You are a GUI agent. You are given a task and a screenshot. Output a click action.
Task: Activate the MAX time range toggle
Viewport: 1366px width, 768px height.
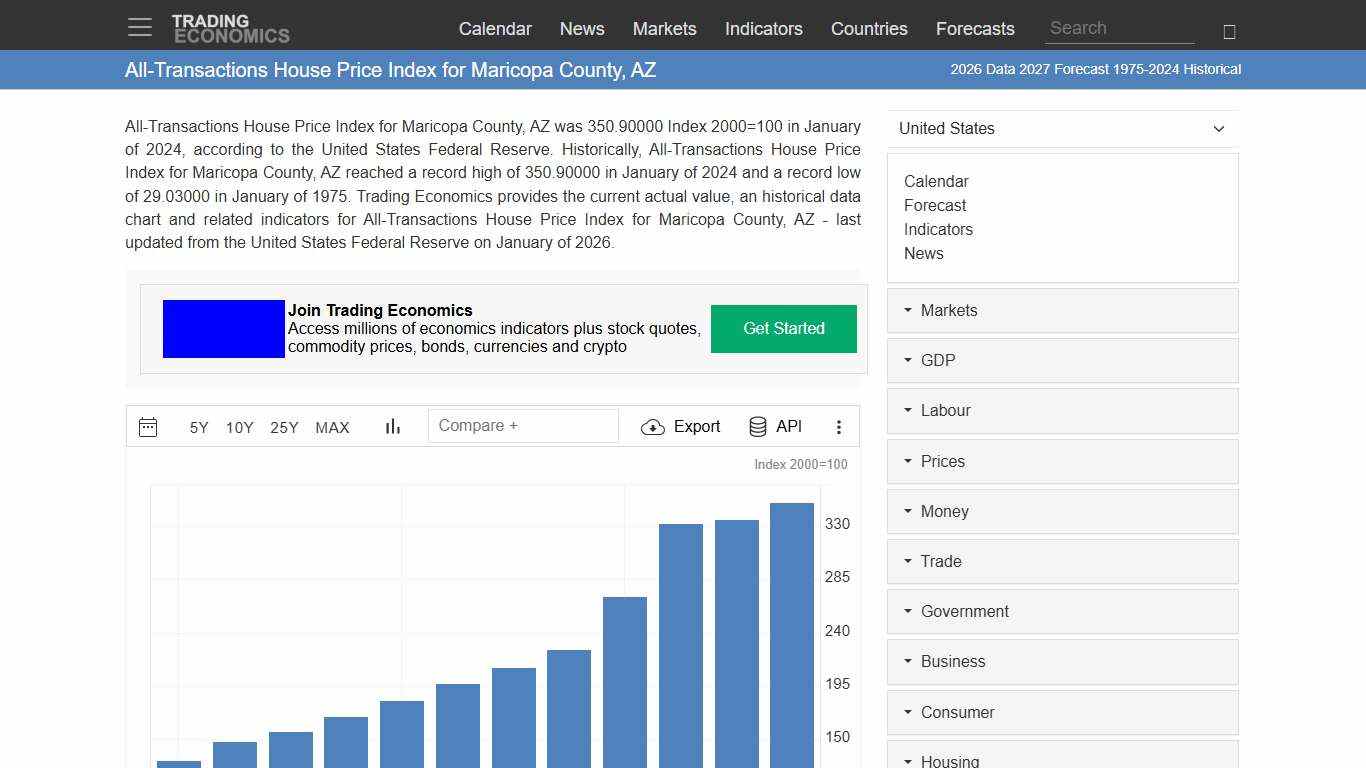pos(332,427)
